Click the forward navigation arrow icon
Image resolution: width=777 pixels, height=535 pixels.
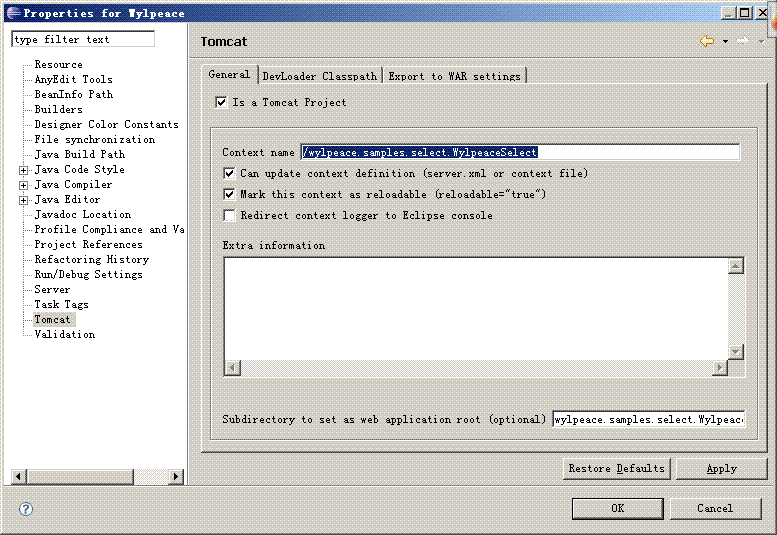[742, 41]
